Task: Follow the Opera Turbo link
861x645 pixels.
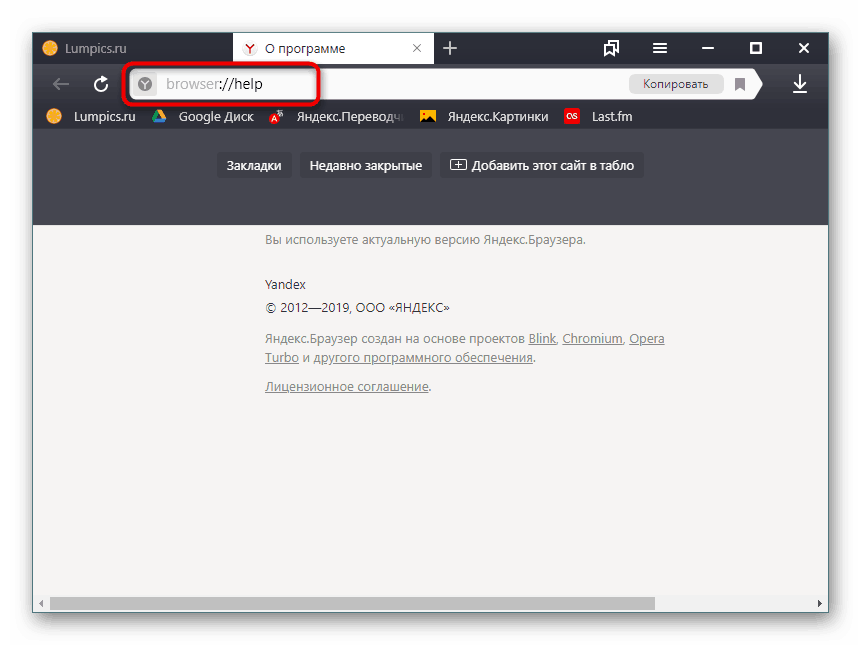Action: click(646, 339)
